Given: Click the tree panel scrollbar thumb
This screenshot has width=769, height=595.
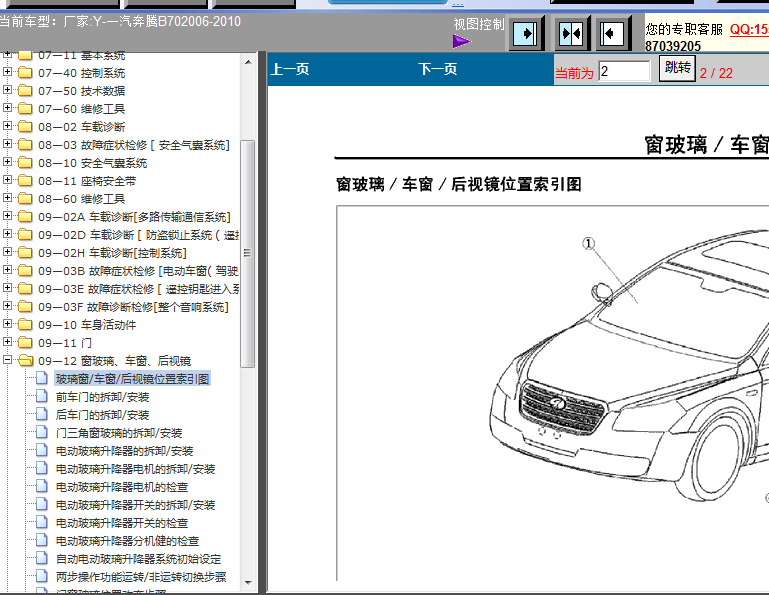Looking at the screenshot, I should click(x=248, y=253).
